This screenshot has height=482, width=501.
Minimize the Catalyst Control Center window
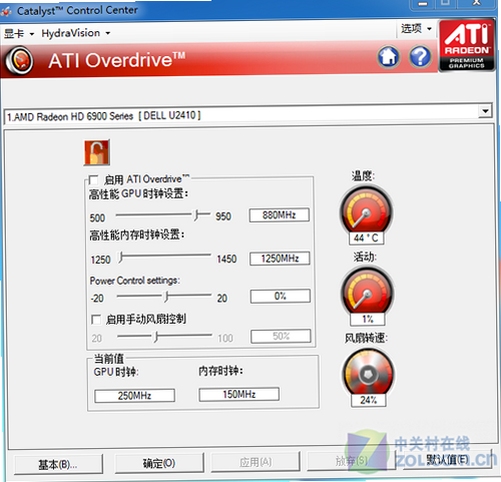point(423,4)
